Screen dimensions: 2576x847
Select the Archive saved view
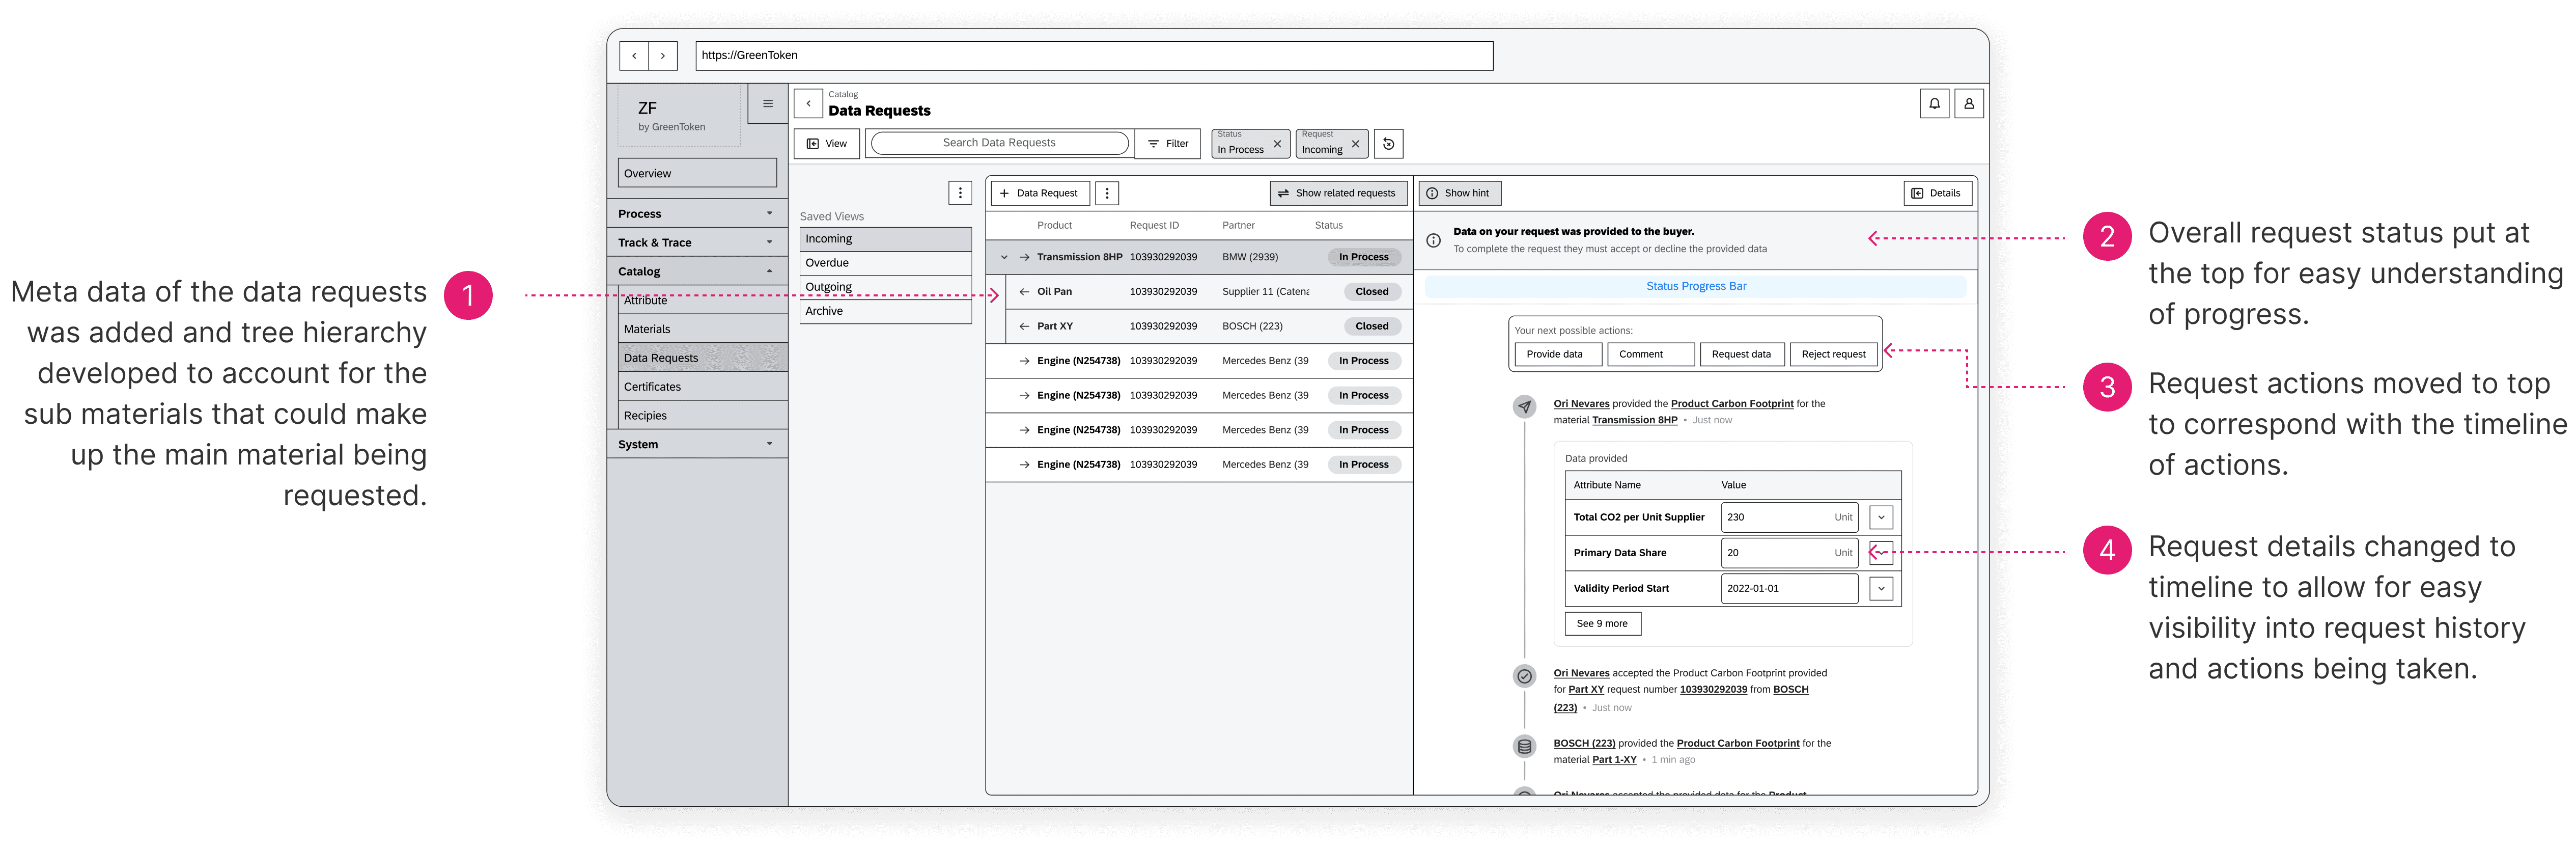(x=886, y=311)
